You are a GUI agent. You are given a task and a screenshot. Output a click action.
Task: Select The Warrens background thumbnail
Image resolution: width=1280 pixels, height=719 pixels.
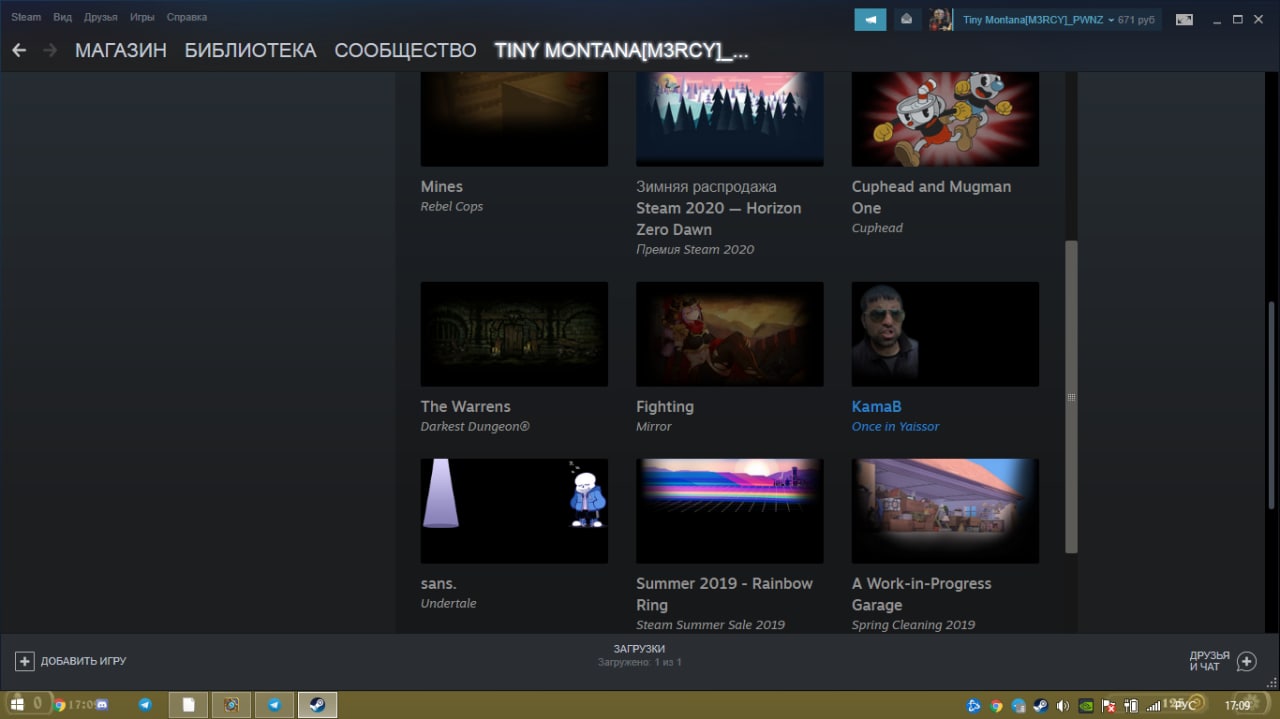pos(514,334)
